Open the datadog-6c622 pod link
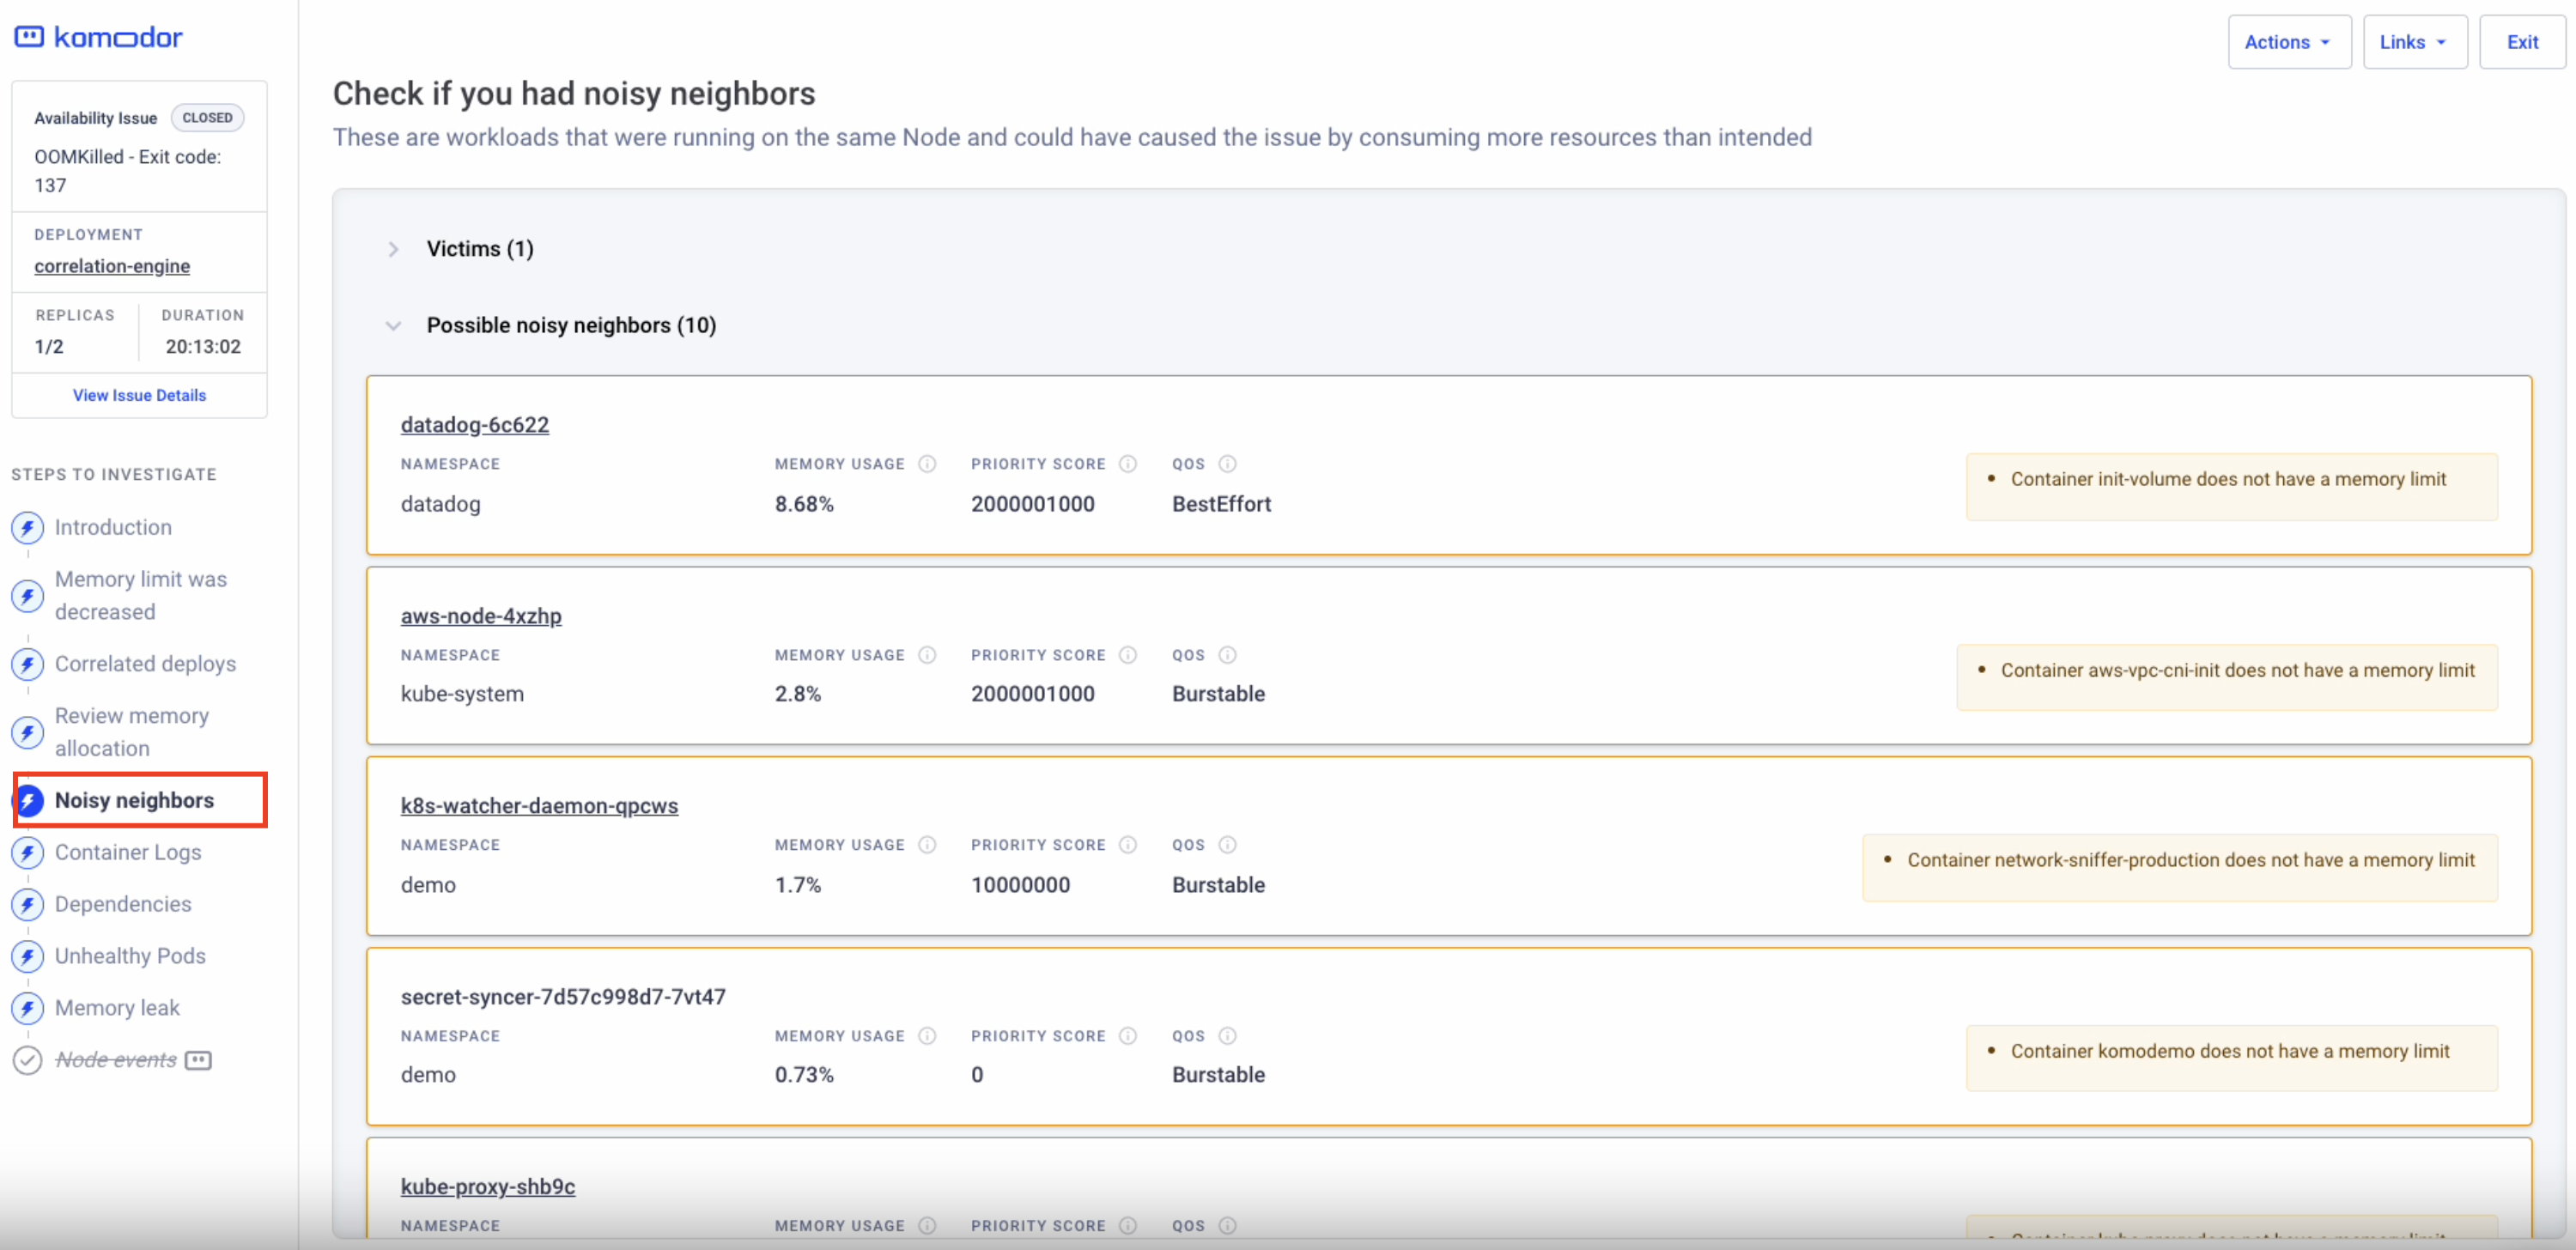The height and width of the screenshot is (1250, 2576). [475, 425]
